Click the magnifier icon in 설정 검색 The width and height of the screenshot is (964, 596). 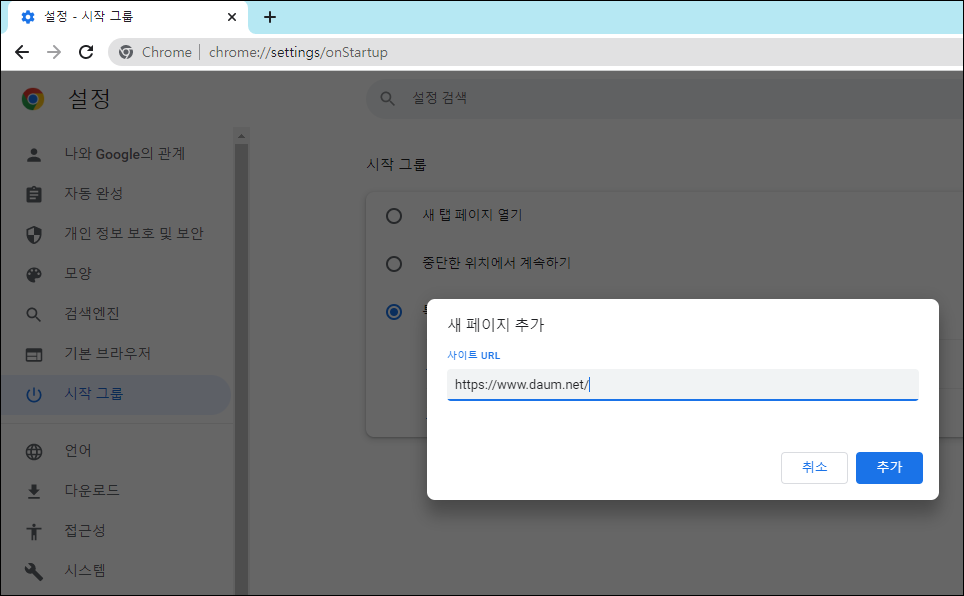click(x=387, y=98)
